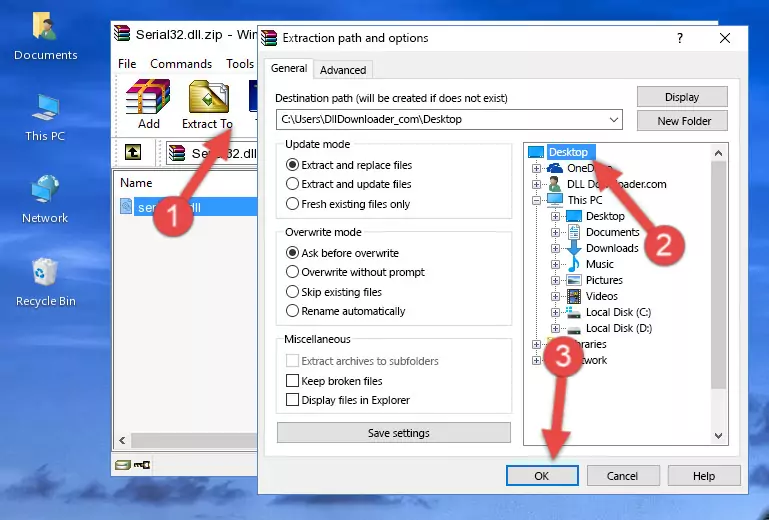Expand the DLL Downloader.com tree node
769x520 pixels.
click(537, 184)
